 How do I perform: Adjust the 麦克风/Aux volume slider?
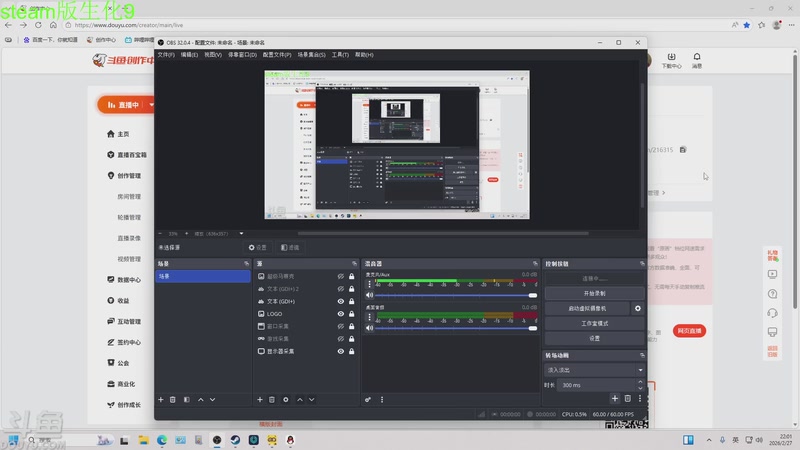pos(456,295)
